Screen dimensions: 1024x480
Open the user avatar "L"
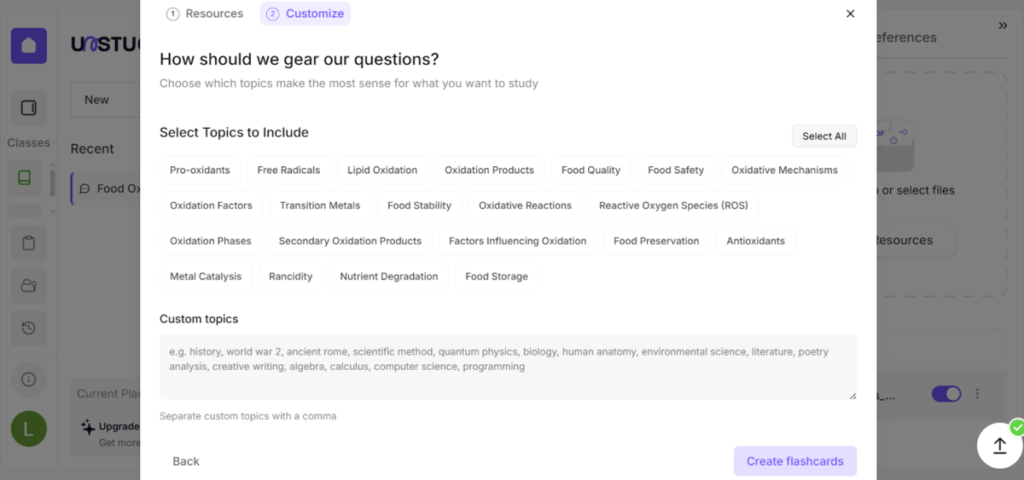point(29,429)
